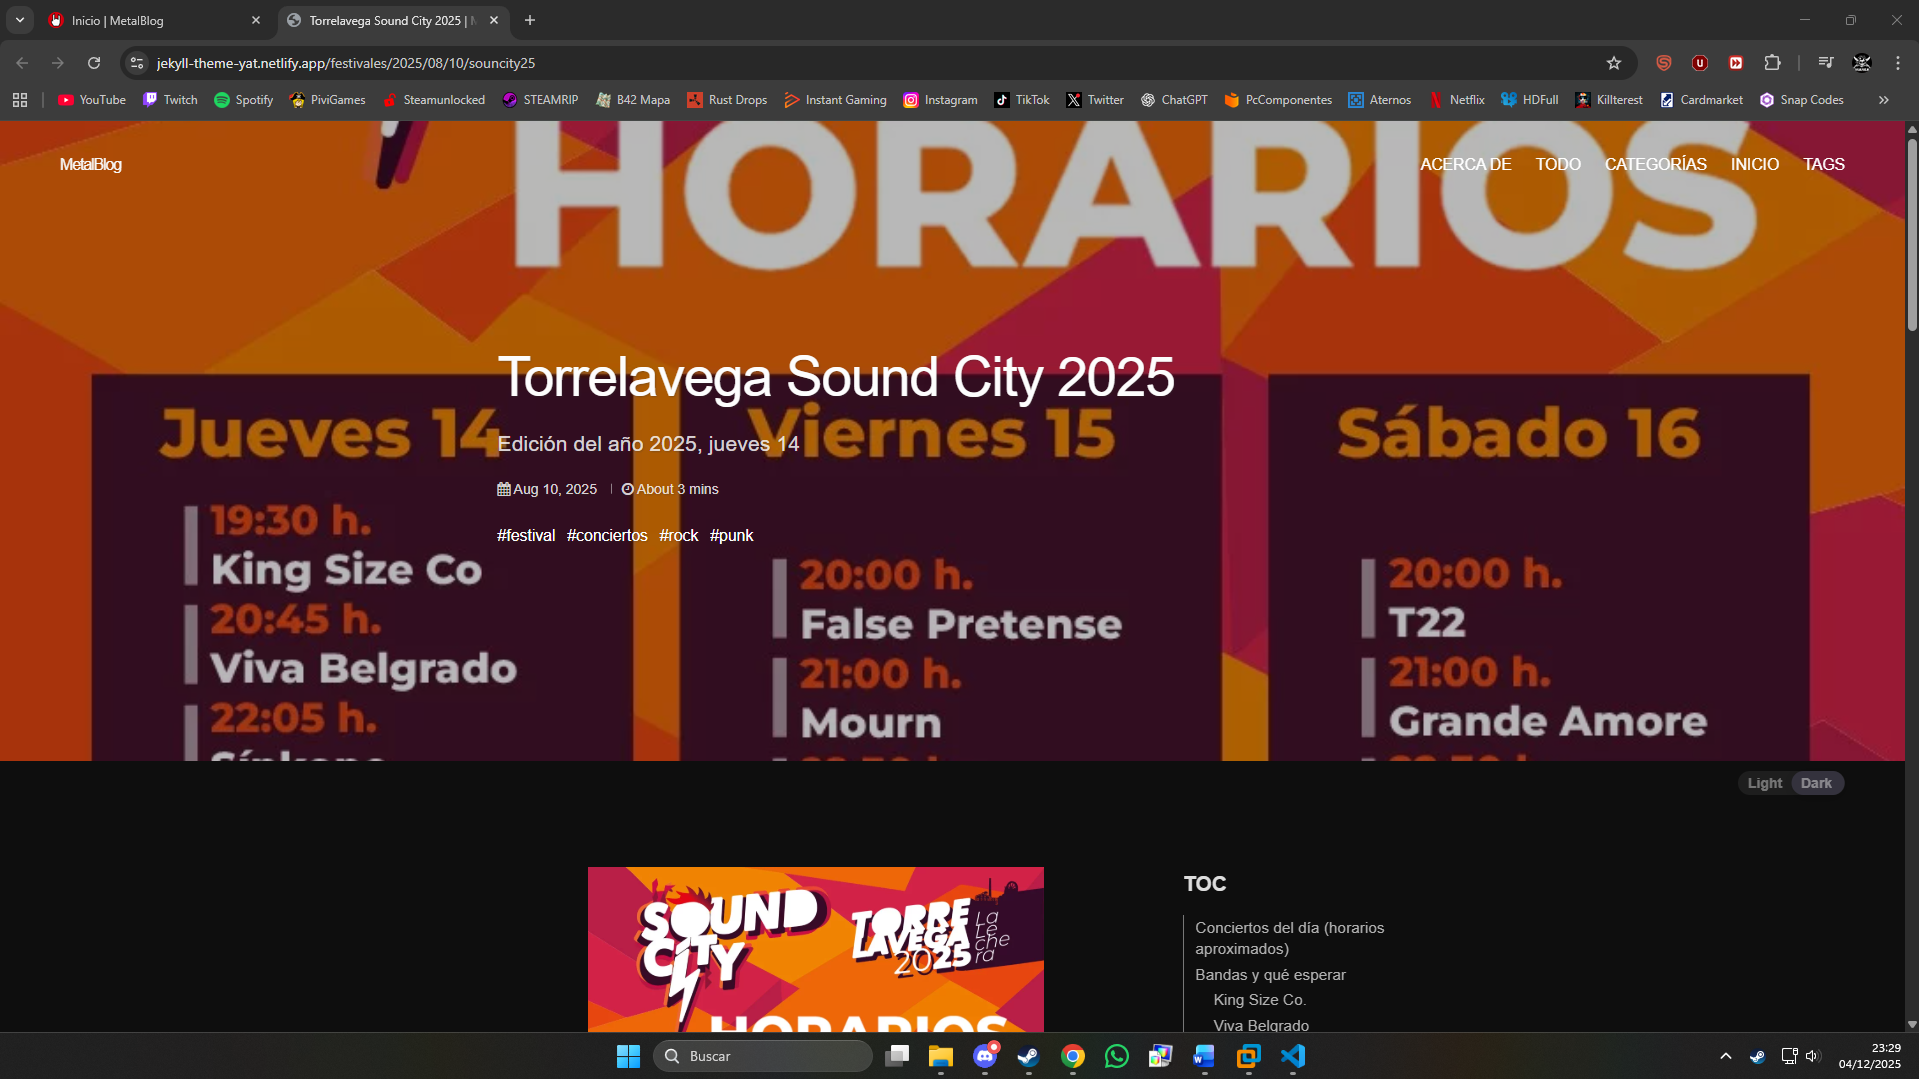
Task: Open the Spotify bookmark
Action: click(244, 100)
